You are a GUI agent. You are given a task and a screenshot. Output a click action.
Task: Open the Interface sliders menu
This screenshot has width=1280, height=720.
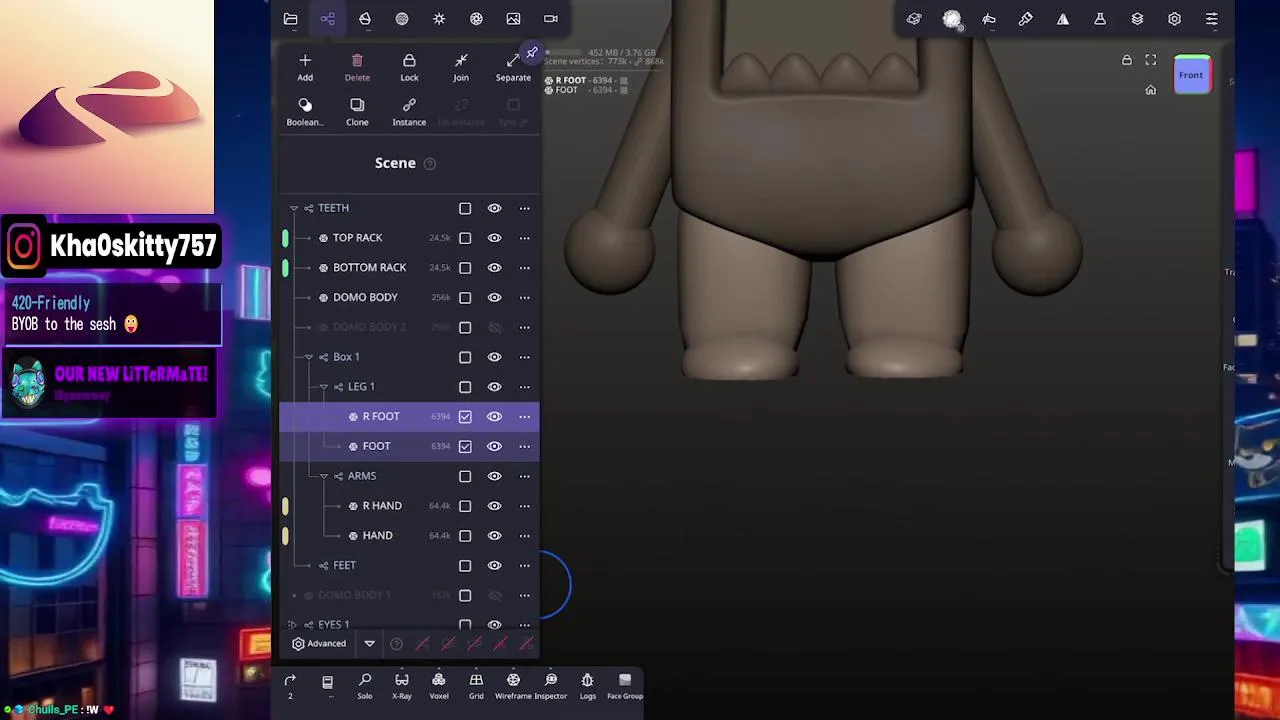point(1211,18)
